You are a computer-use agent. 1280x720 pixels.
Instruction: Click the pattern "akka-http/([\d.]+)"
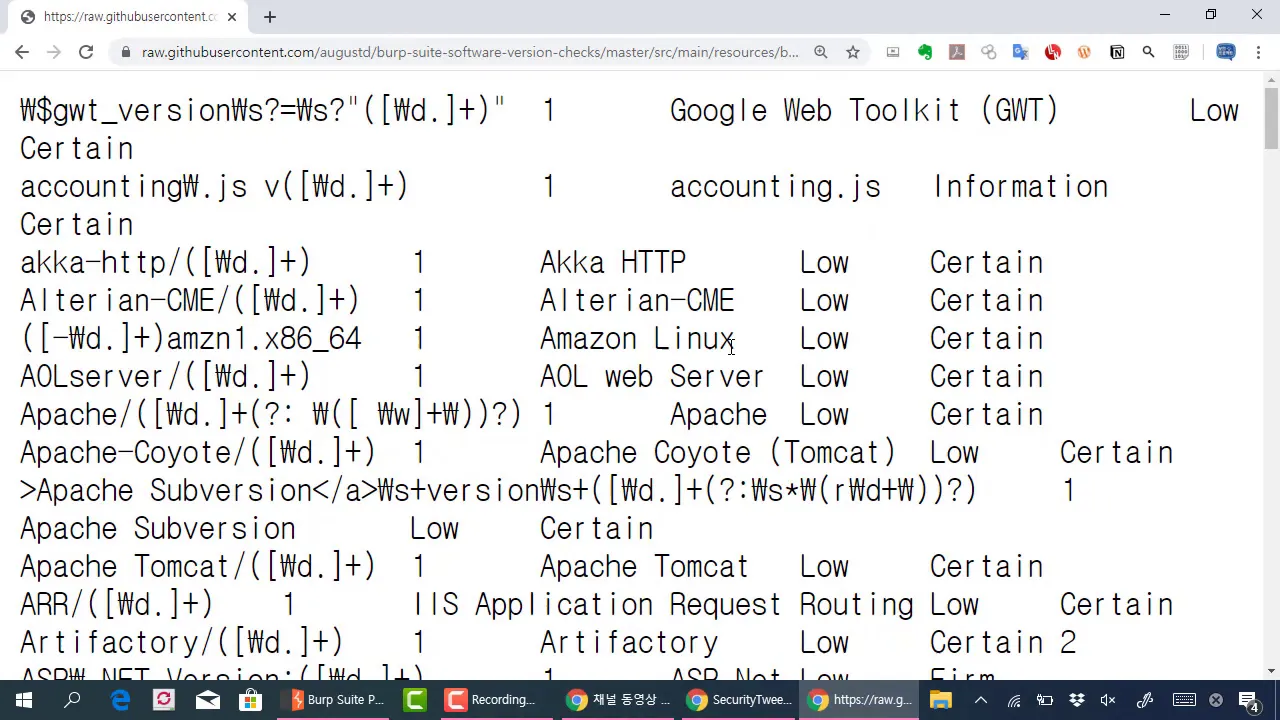(x=166, y=262)
